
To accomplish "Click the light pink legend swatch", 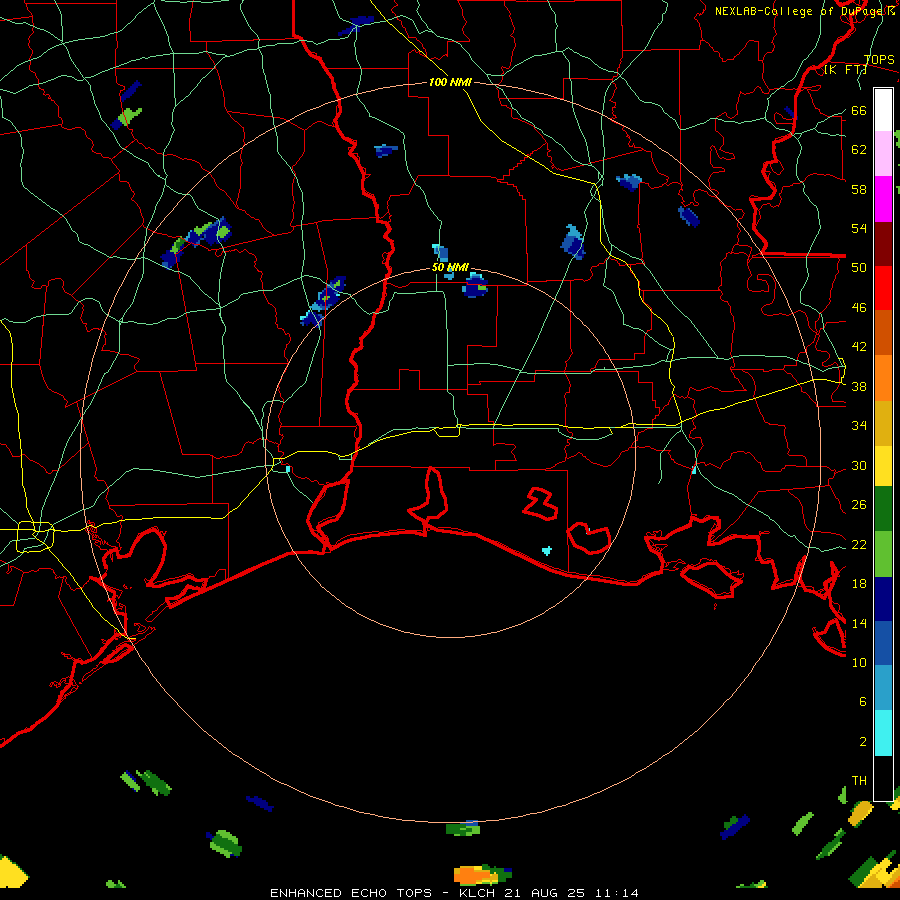I will click(883, 154).
